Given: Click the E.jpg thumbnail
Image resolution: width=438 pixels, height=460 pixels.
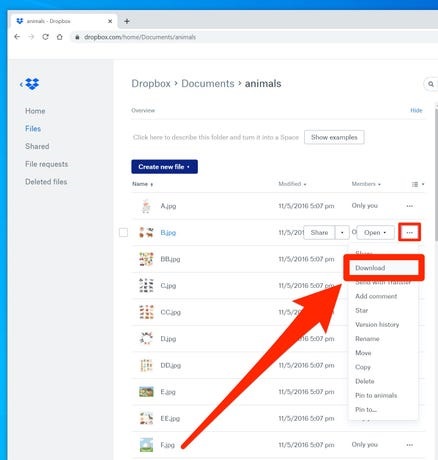Looking at the screenshot, I should coord(146,392).
